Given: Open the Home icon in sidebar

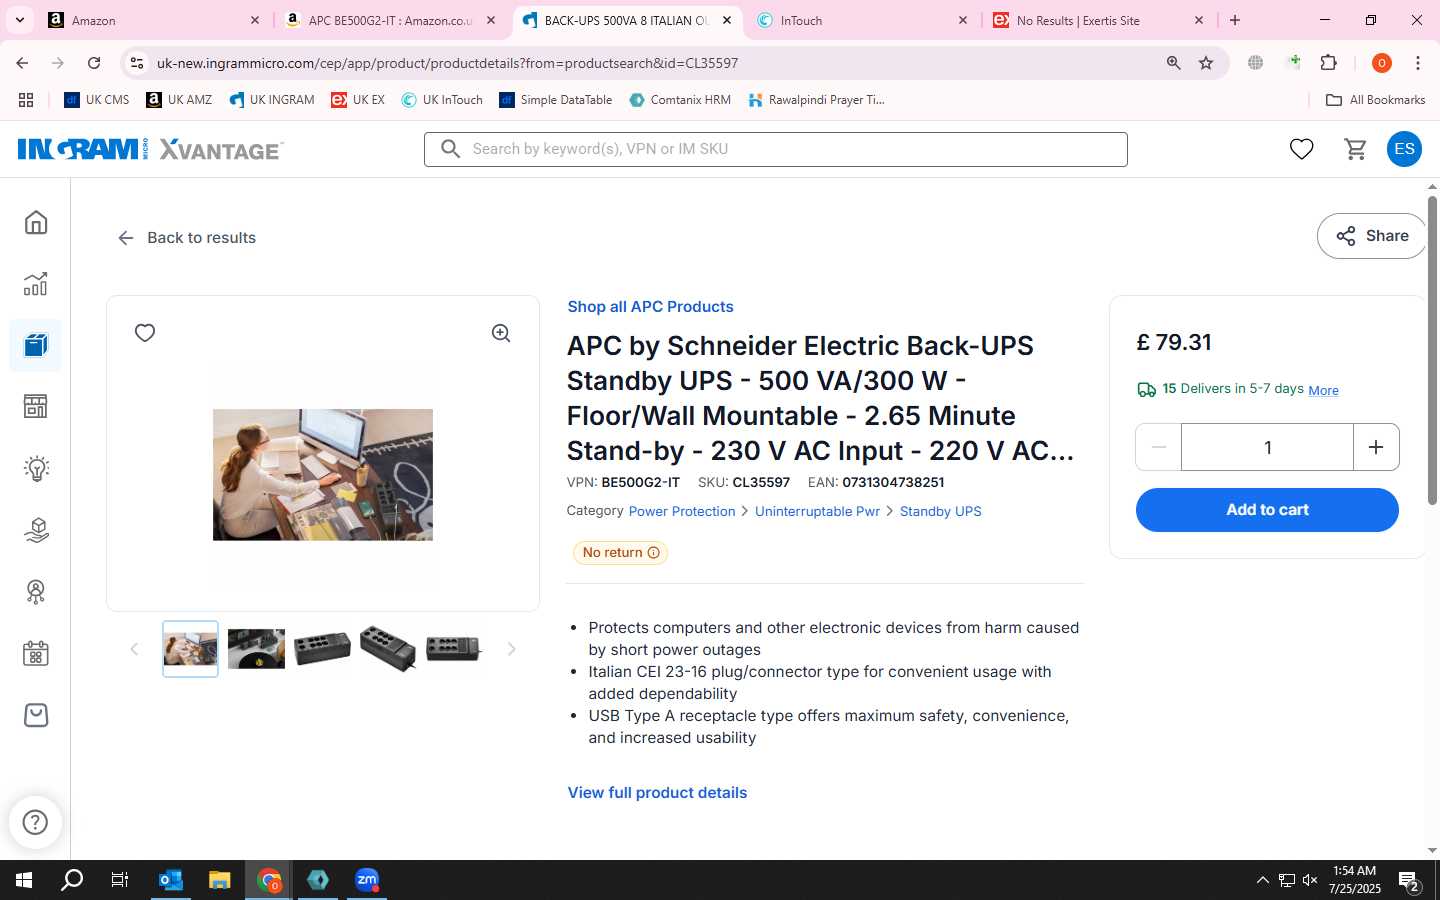Looking at the screenshot, I should (36, 222).
